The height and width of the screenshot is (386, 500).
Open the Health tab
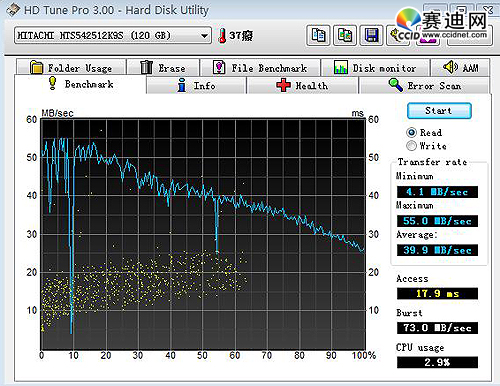click(302, 86)
